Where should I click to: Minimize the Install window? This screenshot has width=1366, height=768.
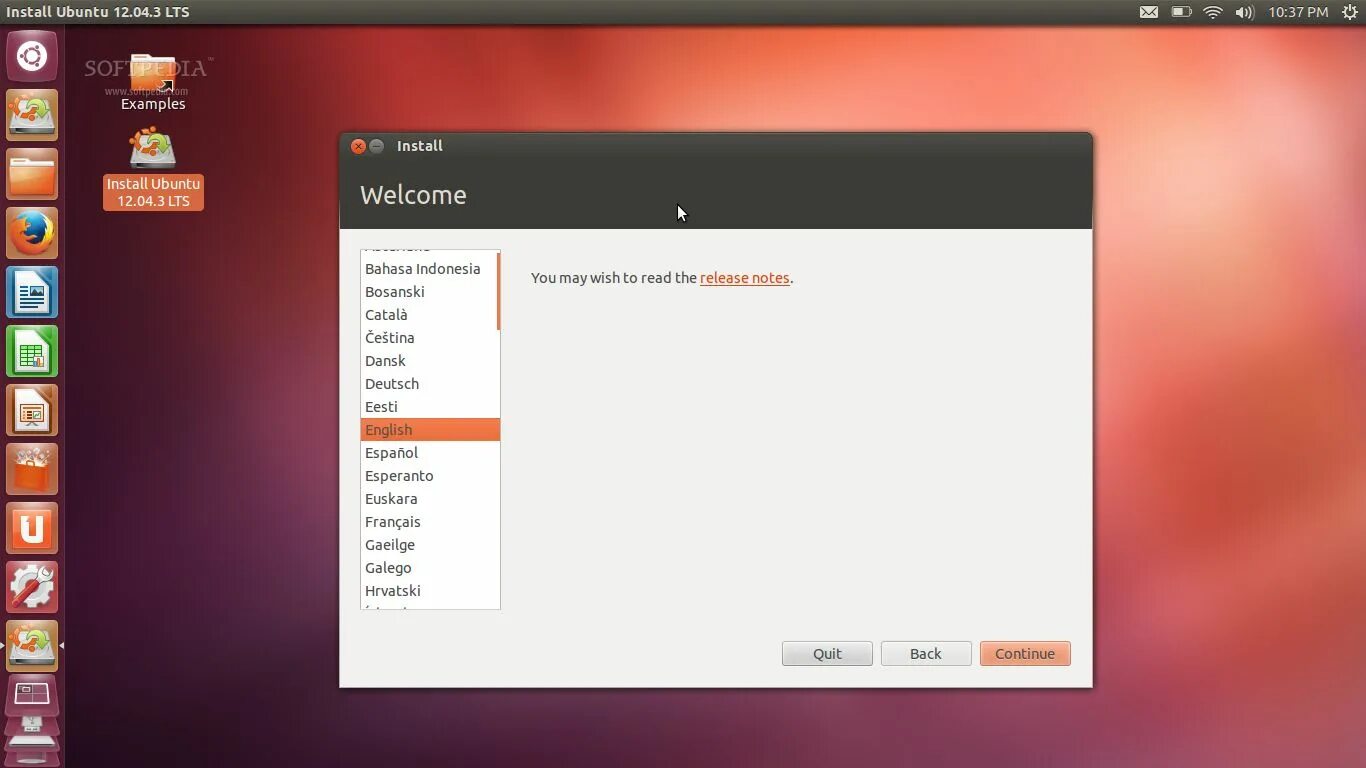(x=376, y=146)
